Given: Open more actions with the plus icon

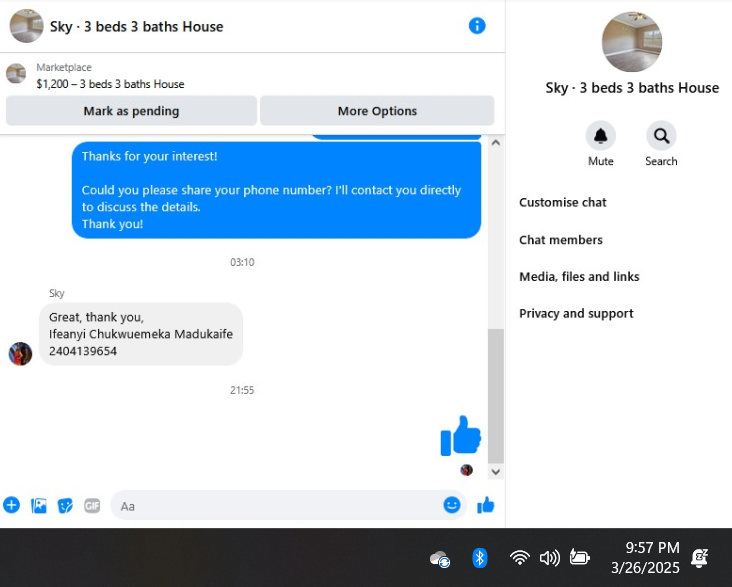Looking at the screenshot, I should click(x=12, y=505).
